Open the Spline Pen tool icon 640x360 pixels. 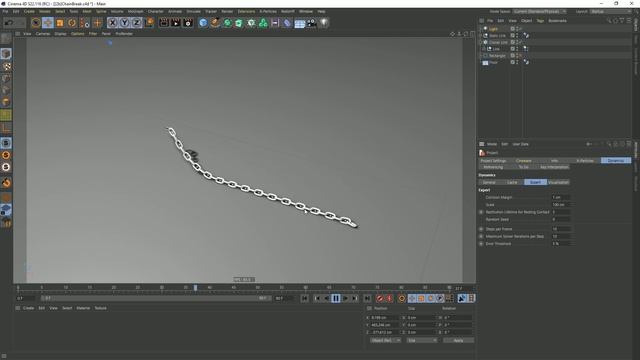coord(215,23)
